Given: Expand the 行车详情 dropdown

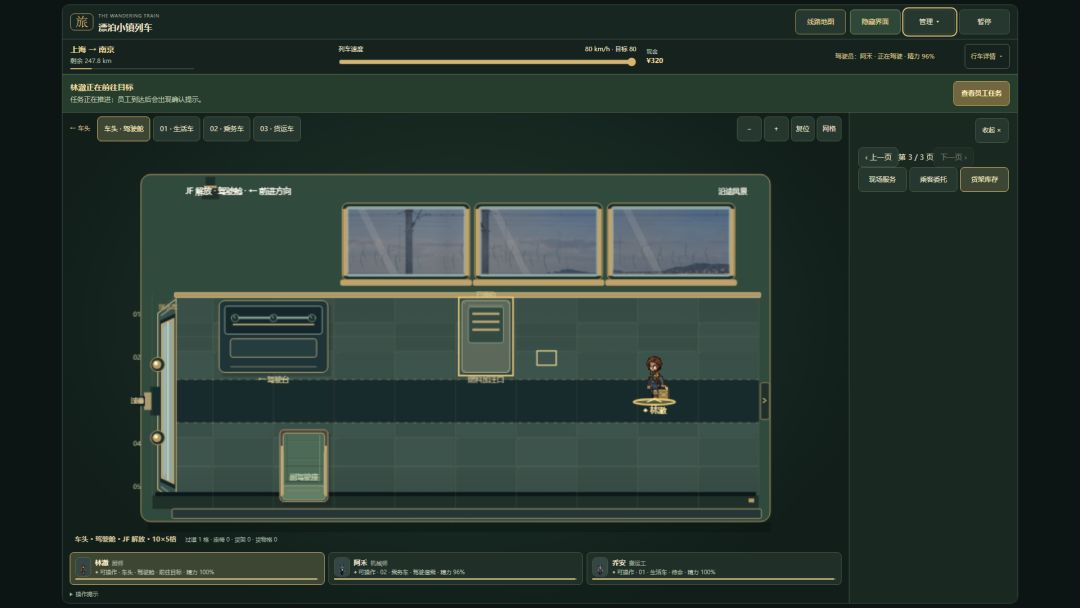Looking at the screenshot, I should pos(987,56).
